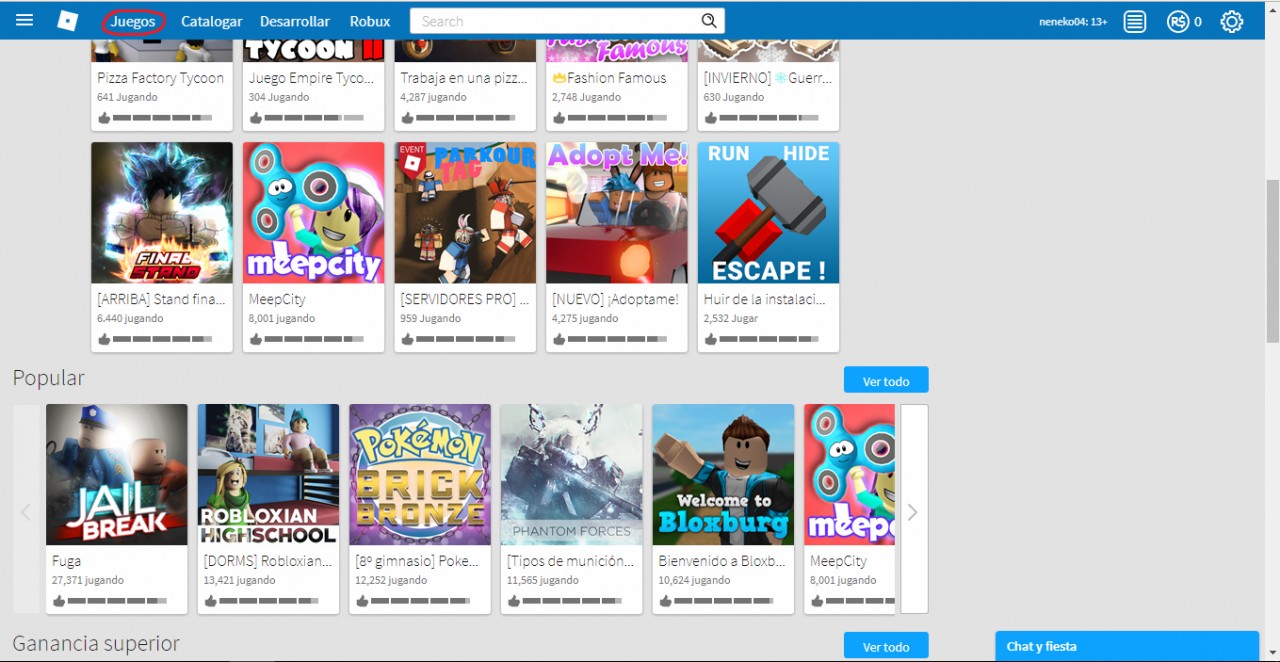Open Final Stand game thumbnail
The image size is (1280, 662).
coord(162,212)
